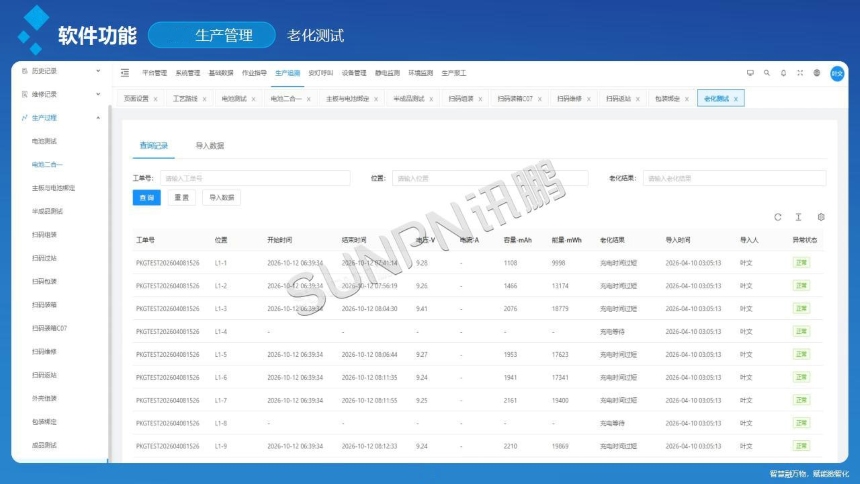Change row density with the height icon
The height and width of the screenshot is (484, 860).
click(799, 217)
